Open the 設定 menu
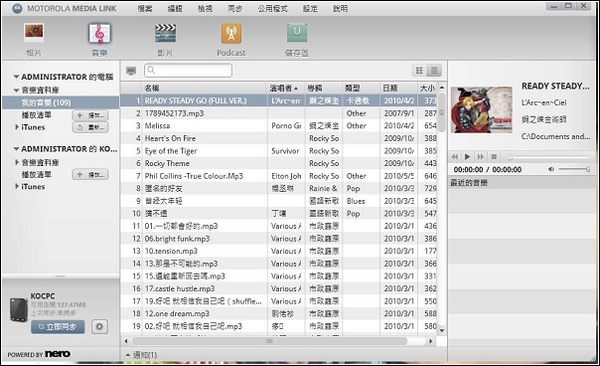The image size is (600, 366). tap(310, 8)
